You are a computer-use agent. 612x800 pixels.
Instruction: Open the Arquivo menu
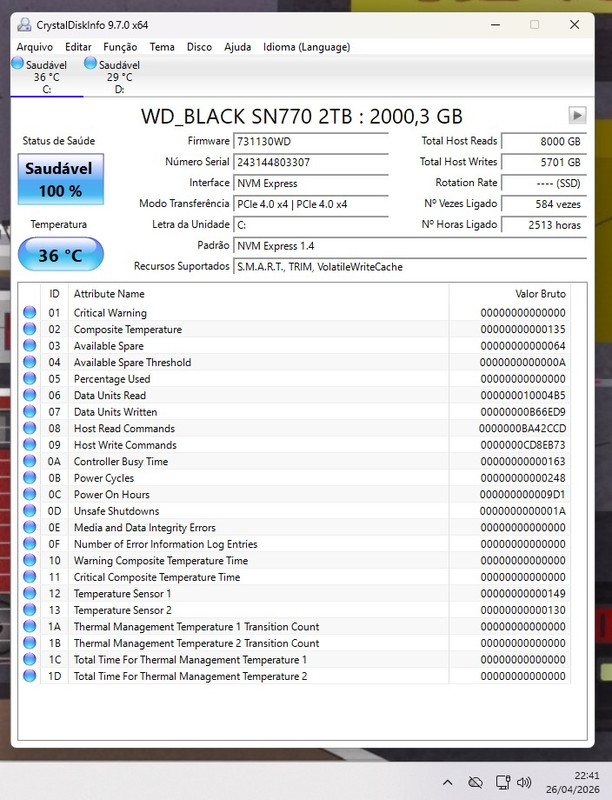(35, 47)
